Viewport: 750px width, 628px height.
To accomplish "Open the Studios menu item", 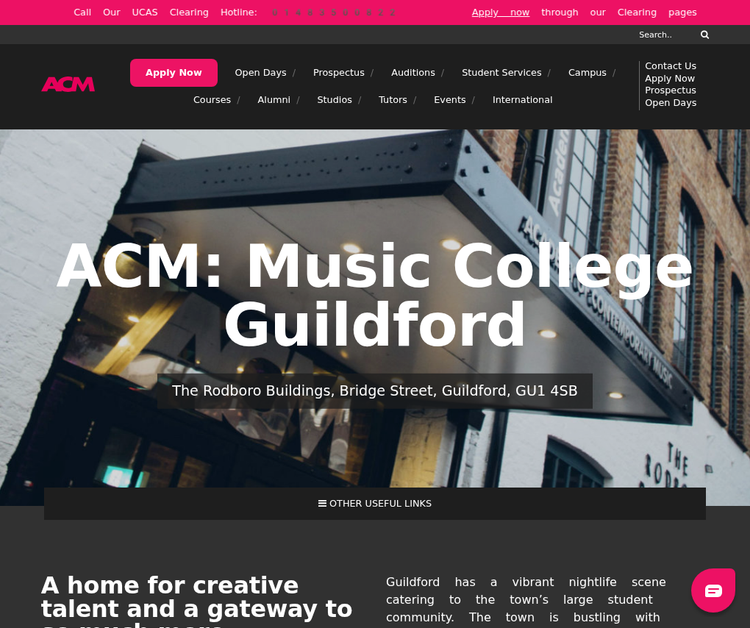I will (x=334, y=100).
